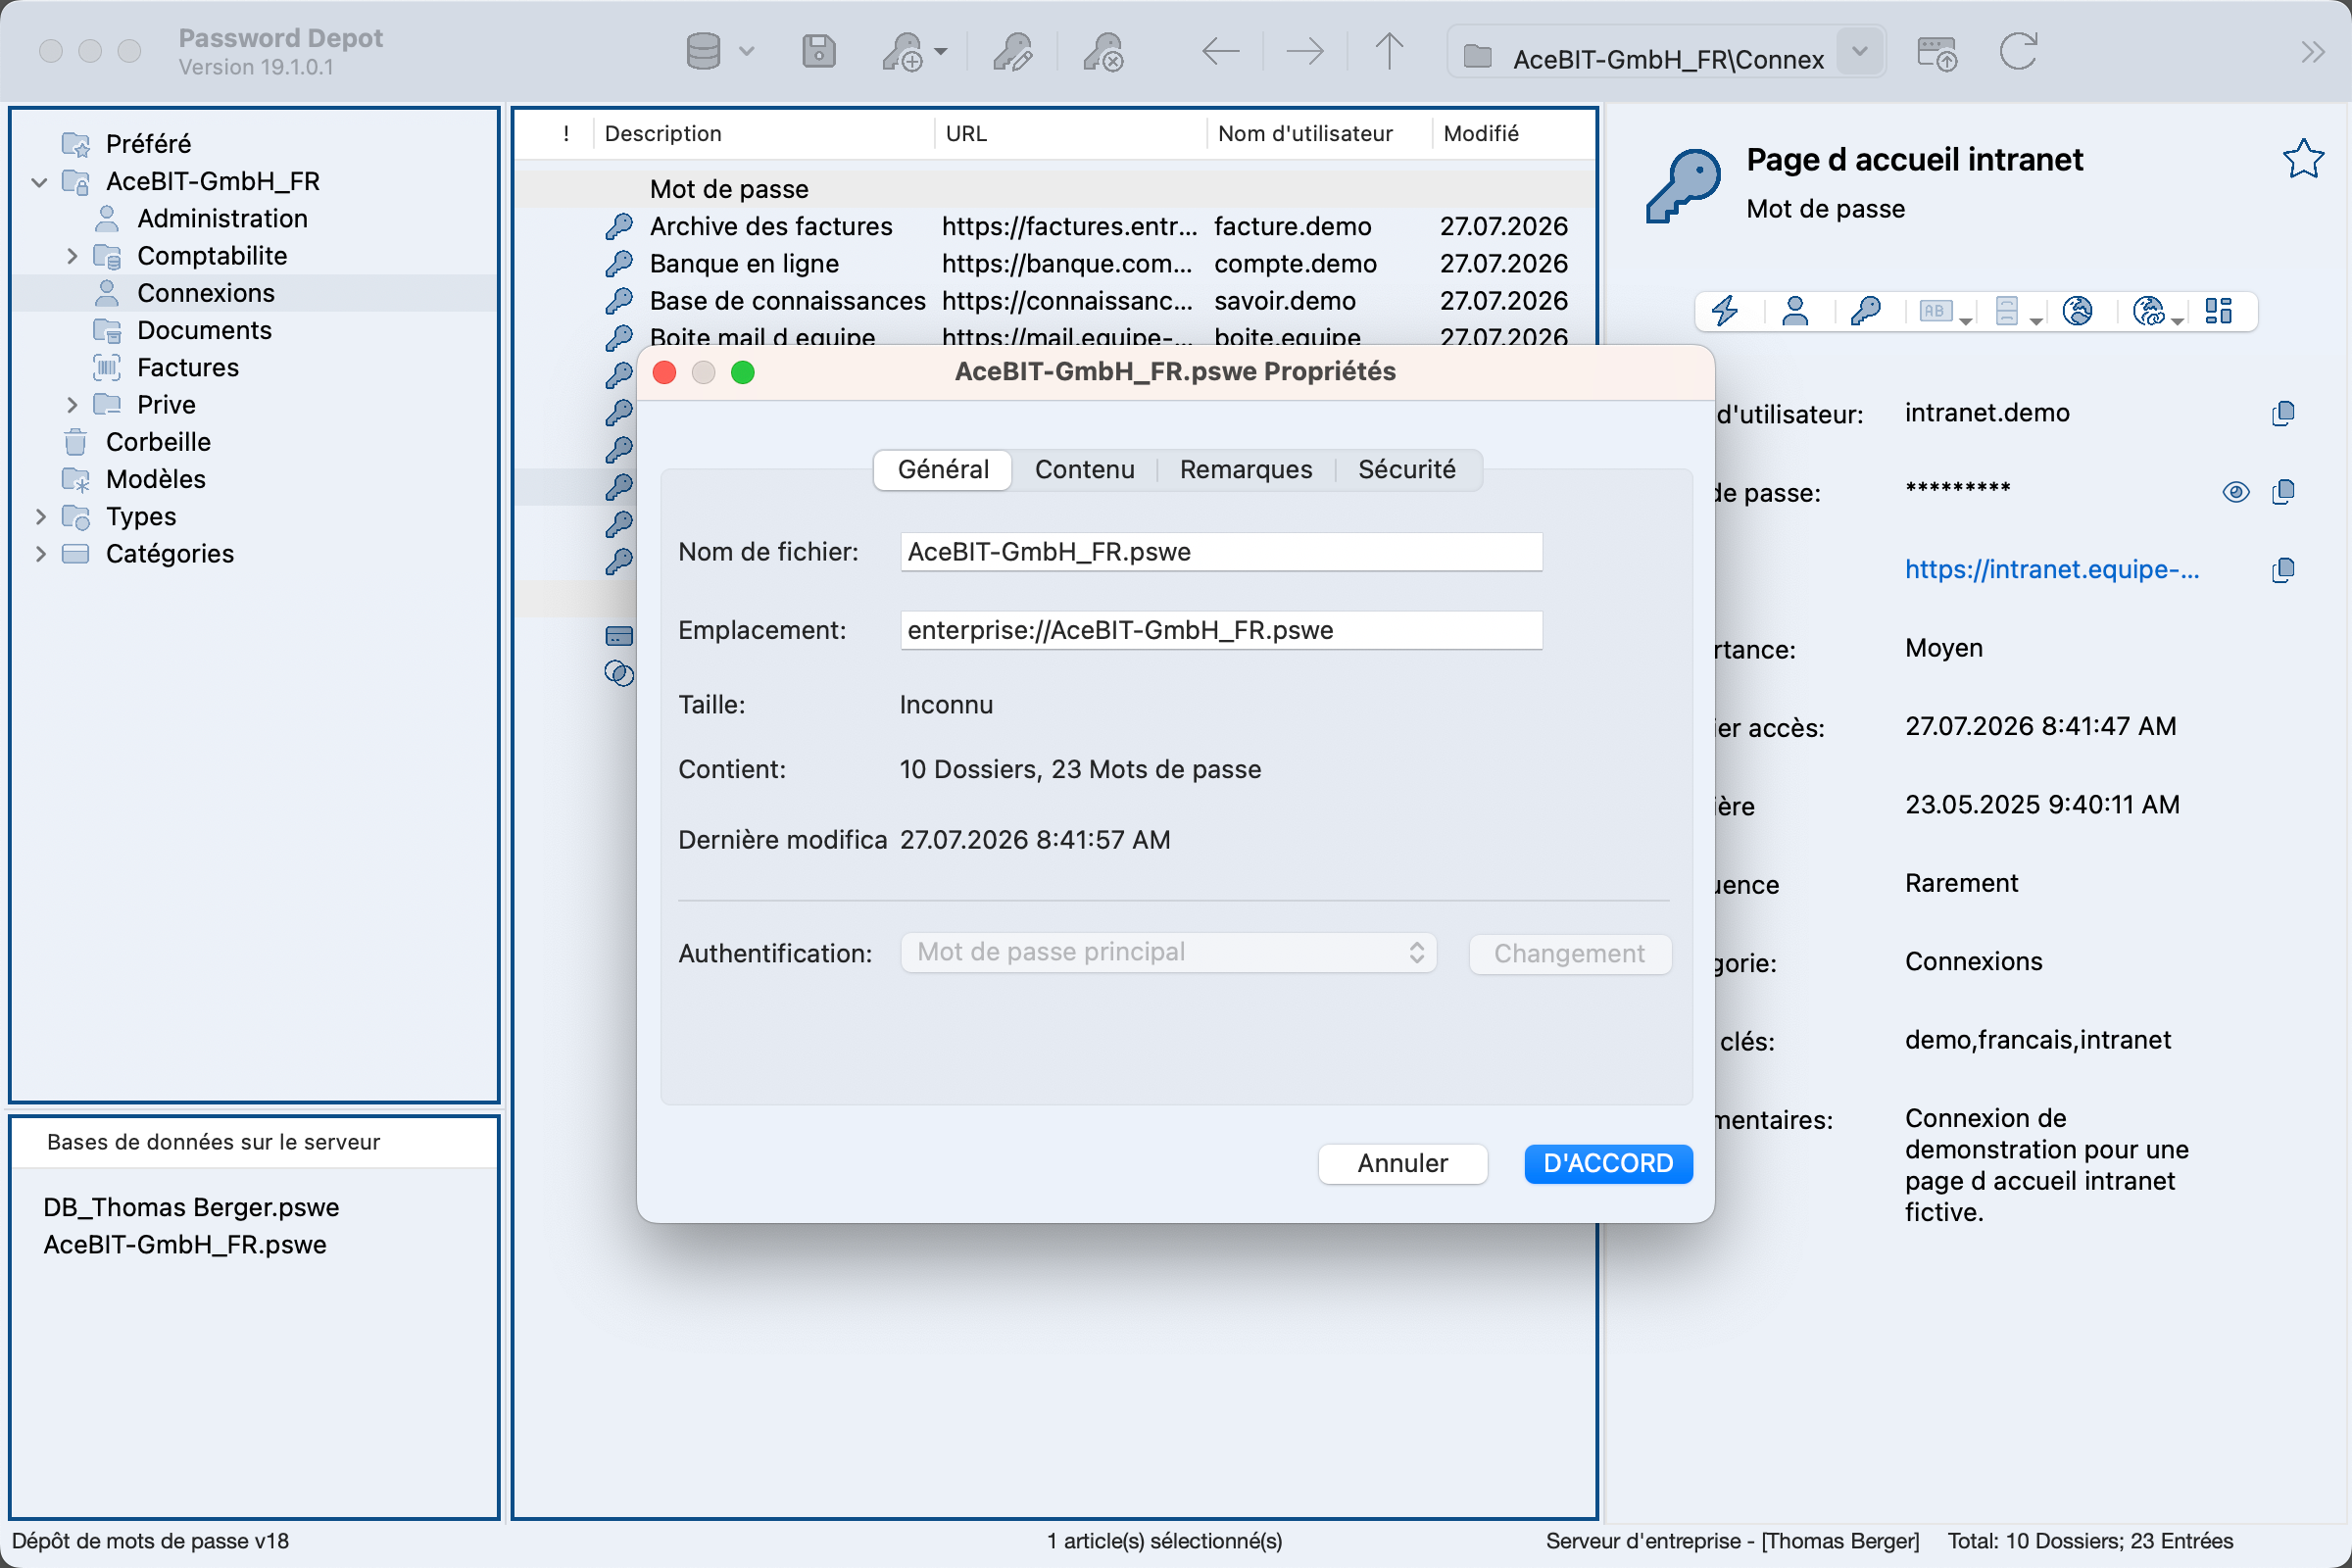Select AceBIT-GmbH_FR.pswe in server databases list
The height and width of the screenshot is (1568, 2352).
185,1245
